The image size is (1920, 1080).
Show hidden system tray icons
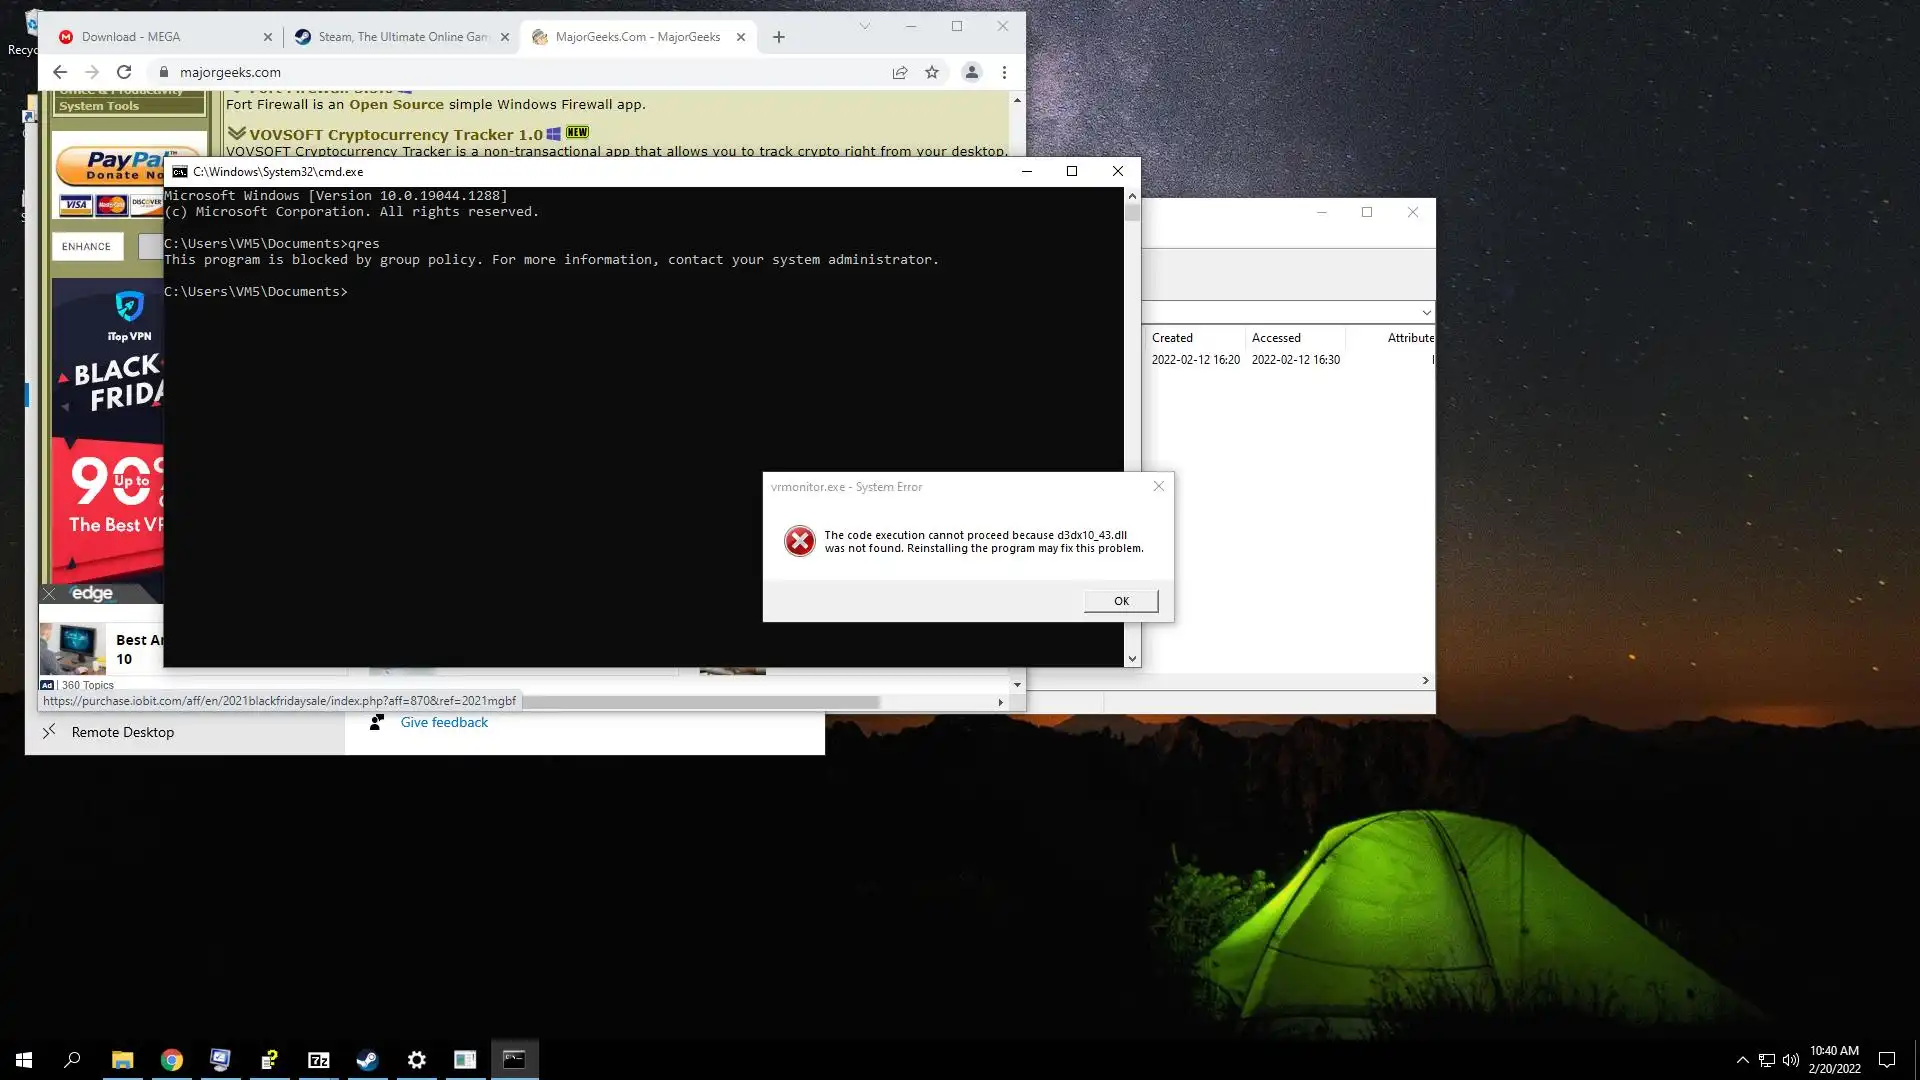[1742, 1060]
